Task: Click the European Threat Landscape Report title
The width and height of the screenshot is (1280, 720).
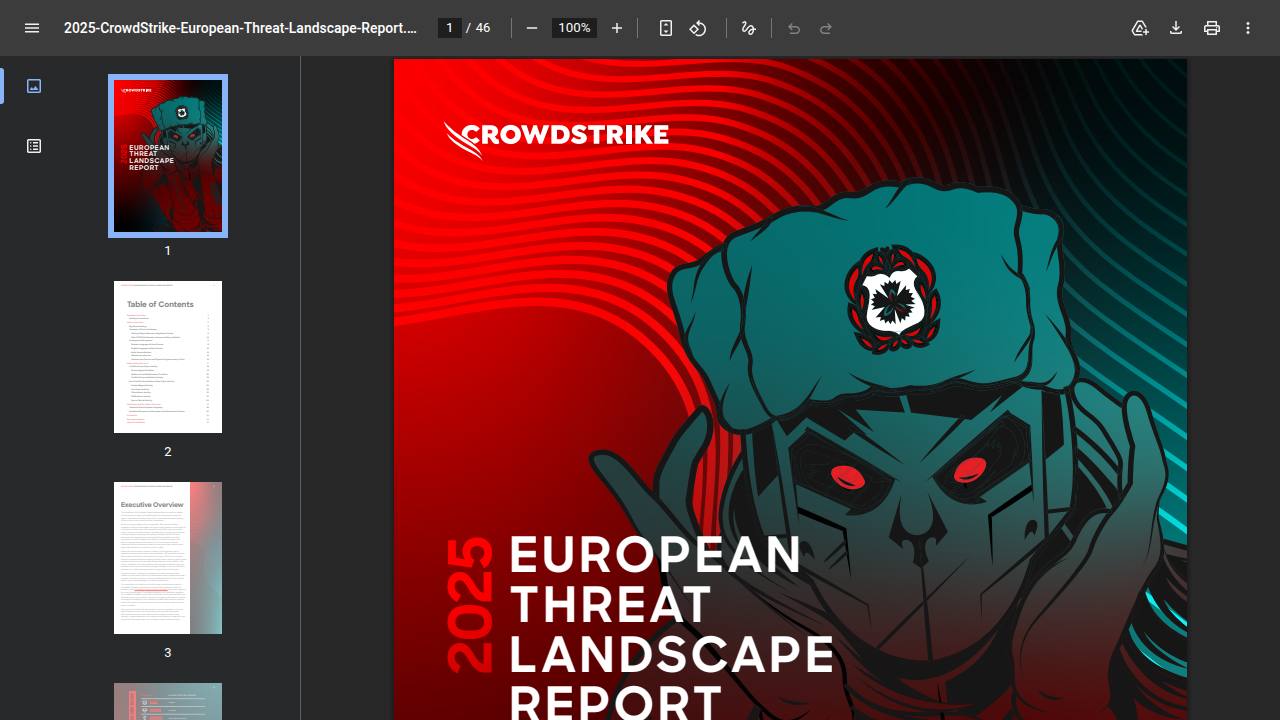Action: pos(671,627)
